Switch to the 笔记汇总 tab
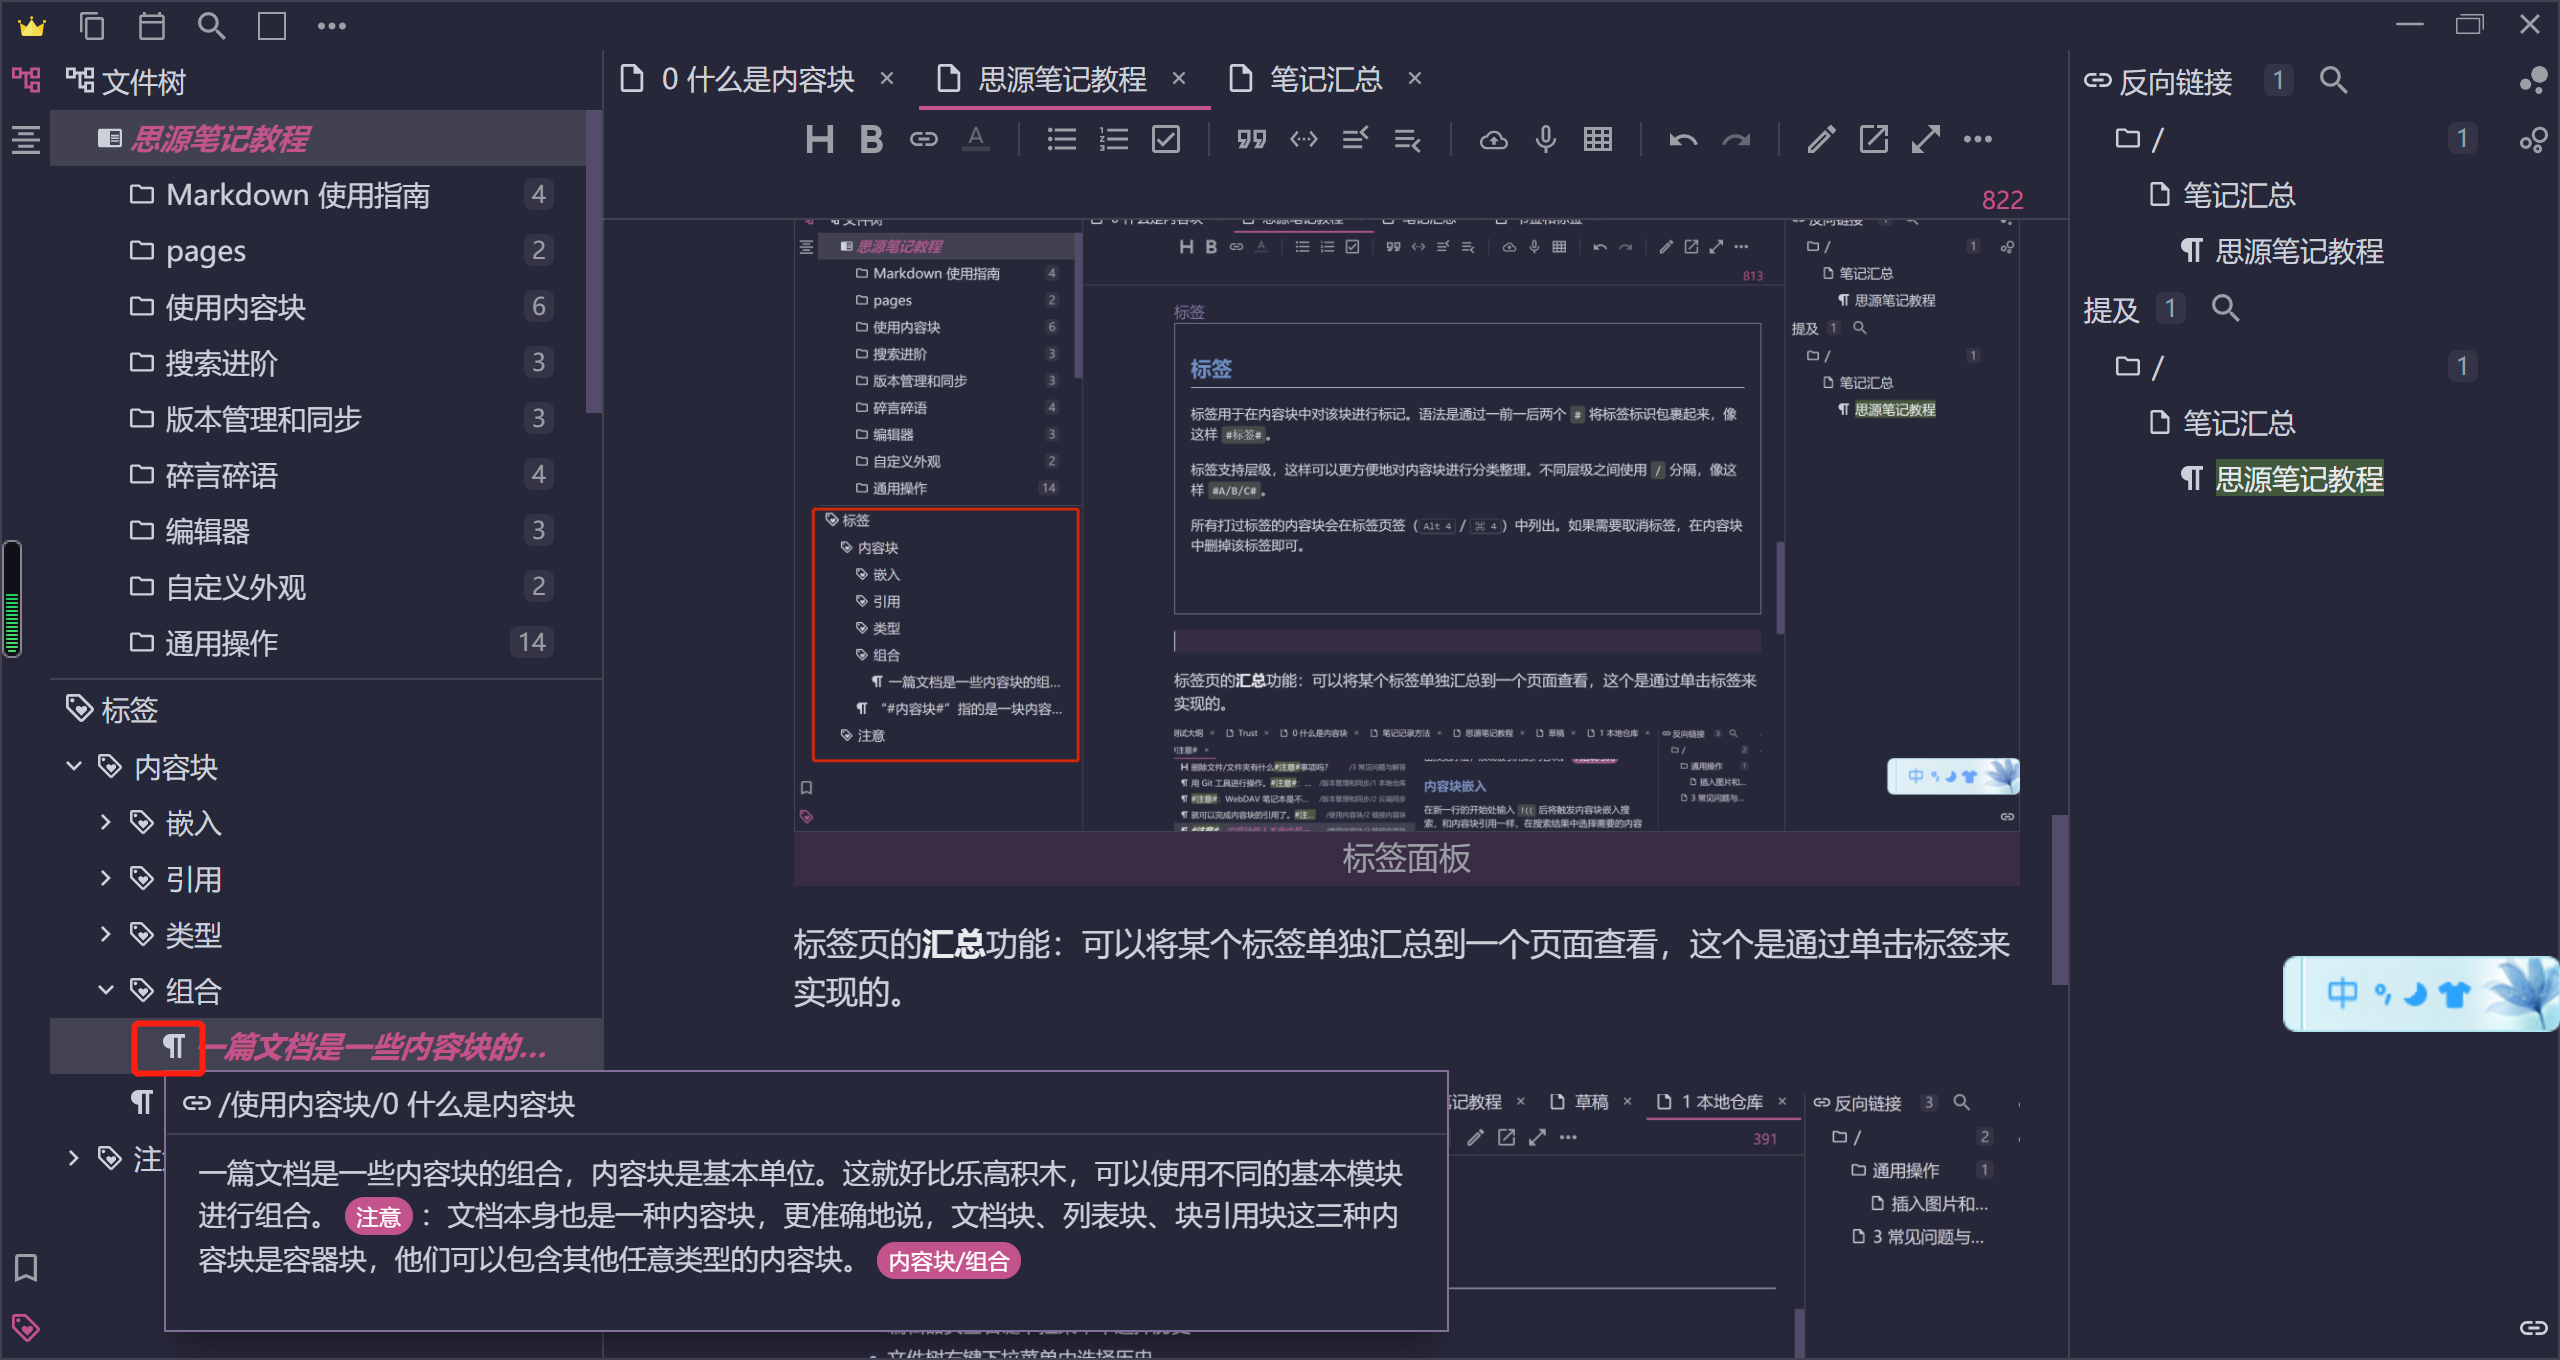The height and width of the screenshot is (1360, 2560). pyautogui.click(x=1324, y=79)
